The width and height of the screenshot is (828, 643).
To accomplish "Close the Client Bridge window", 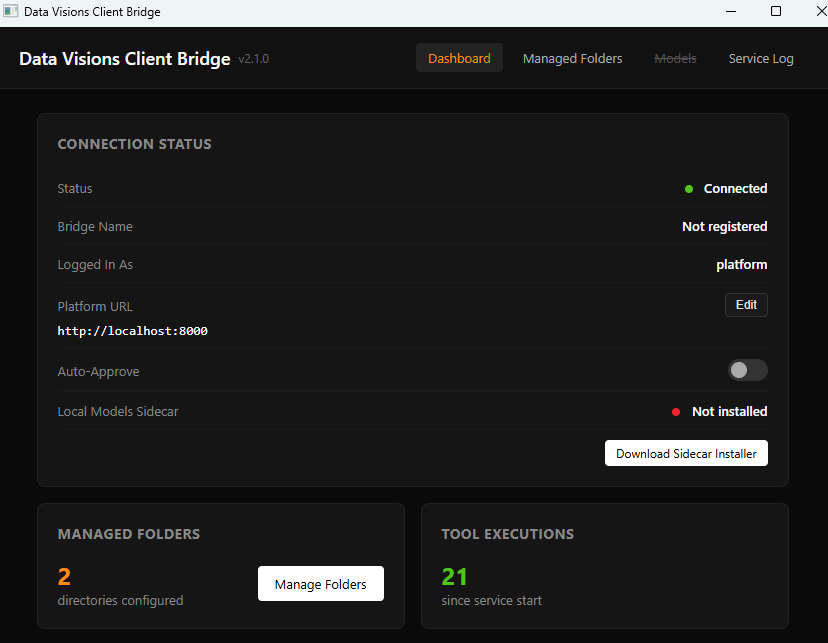I will pyautogui.click(x=821, y=11).
